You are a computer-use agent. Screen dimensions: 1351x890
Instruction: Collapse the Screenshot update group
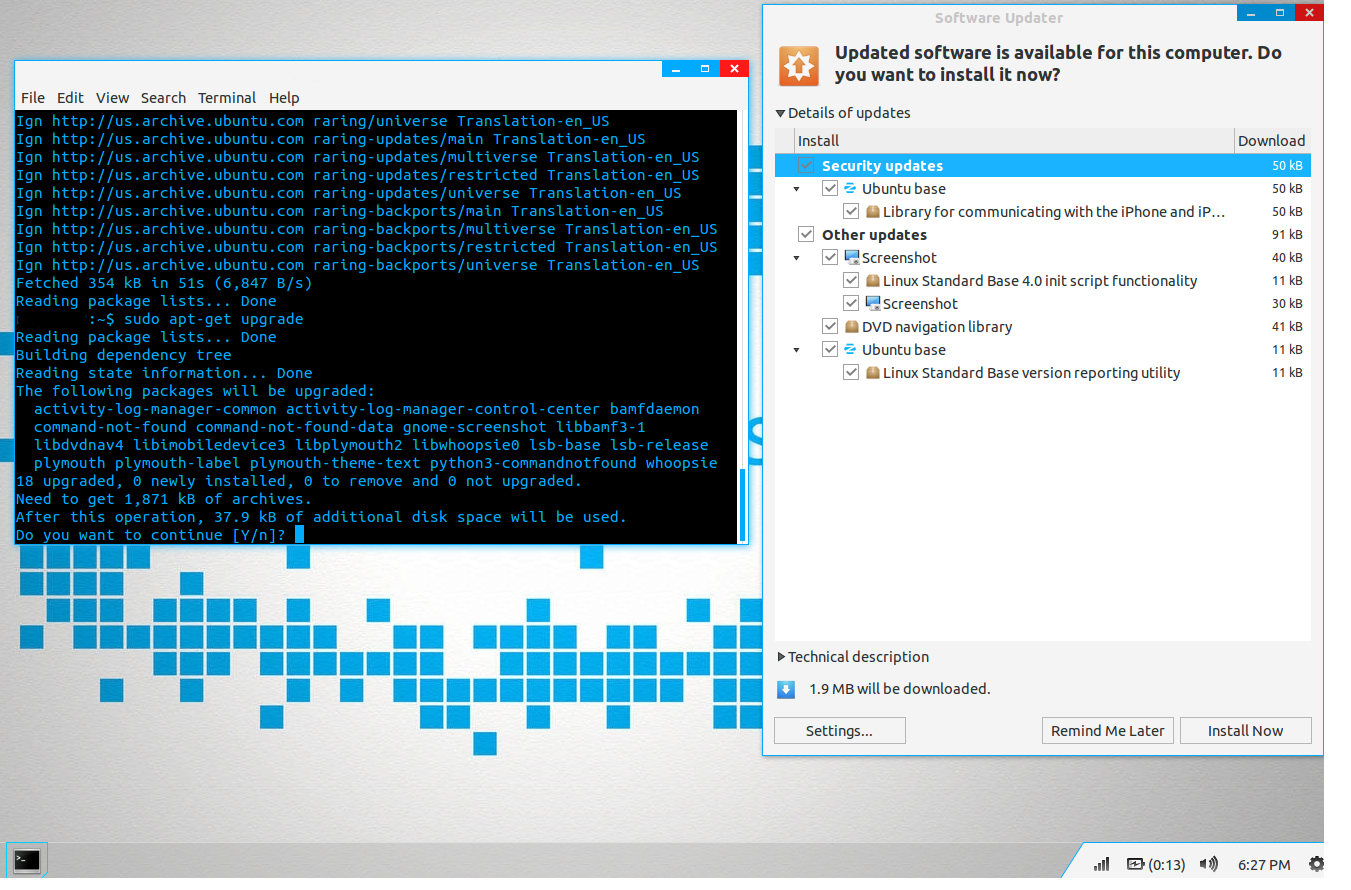(x=797, y=258)
